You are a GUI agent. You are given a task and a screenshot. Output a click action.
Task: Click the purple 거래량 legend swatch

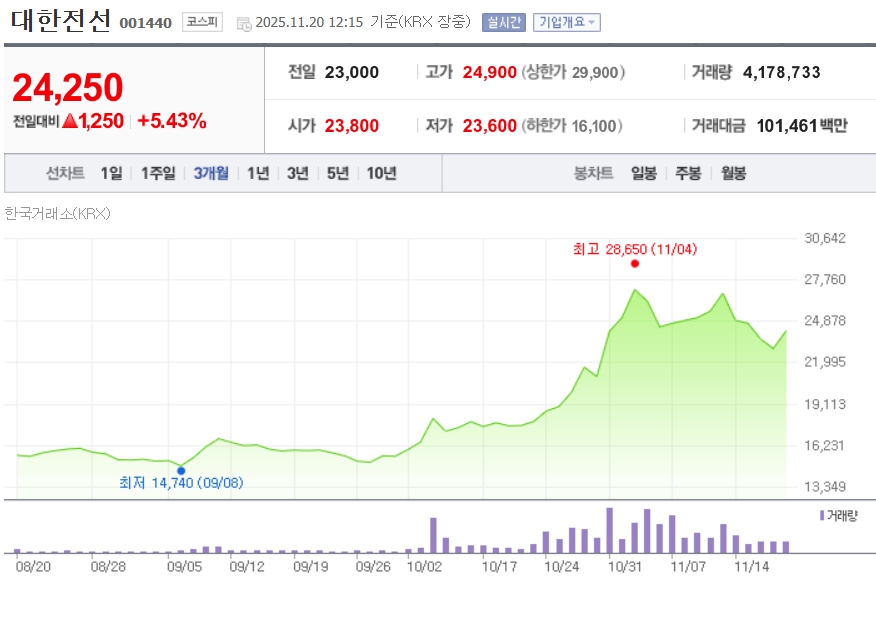click(822, 515)
